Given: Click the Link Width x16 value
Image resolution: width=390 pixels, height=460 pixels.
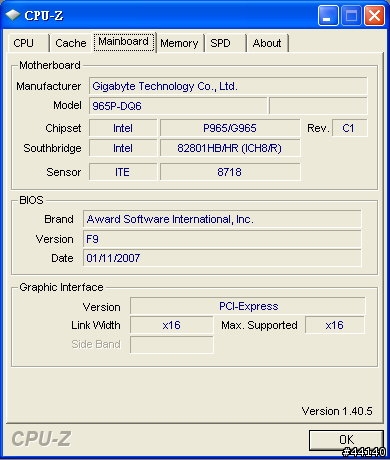Looking at the screenshot, I should 171,325.
